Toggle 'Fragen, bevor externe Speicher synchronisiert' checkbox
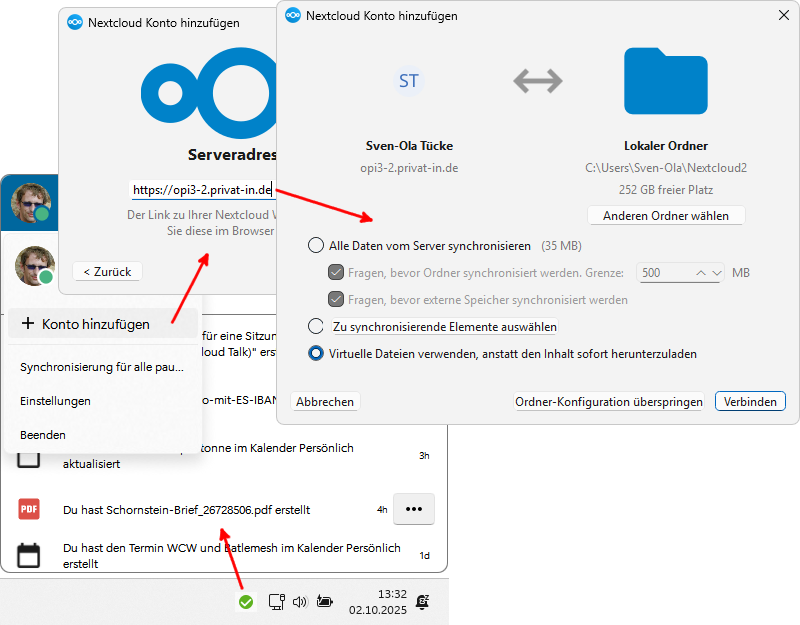800x625 pixels. point(336,299)
